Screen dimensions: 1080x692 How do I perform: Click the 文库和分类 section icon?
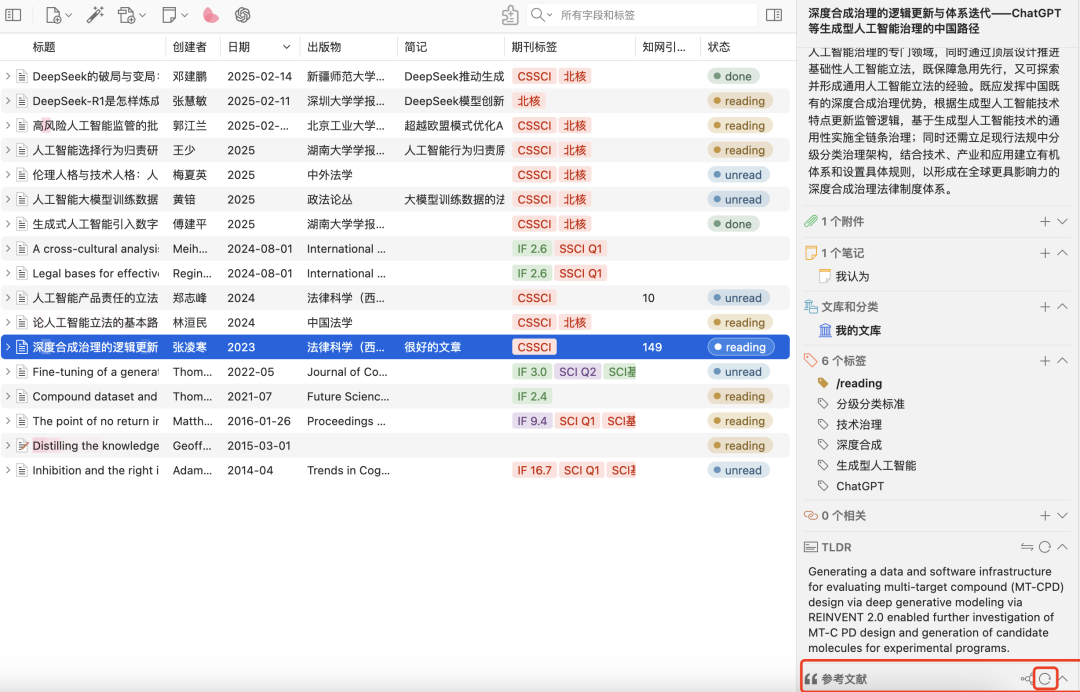[811, 307]
